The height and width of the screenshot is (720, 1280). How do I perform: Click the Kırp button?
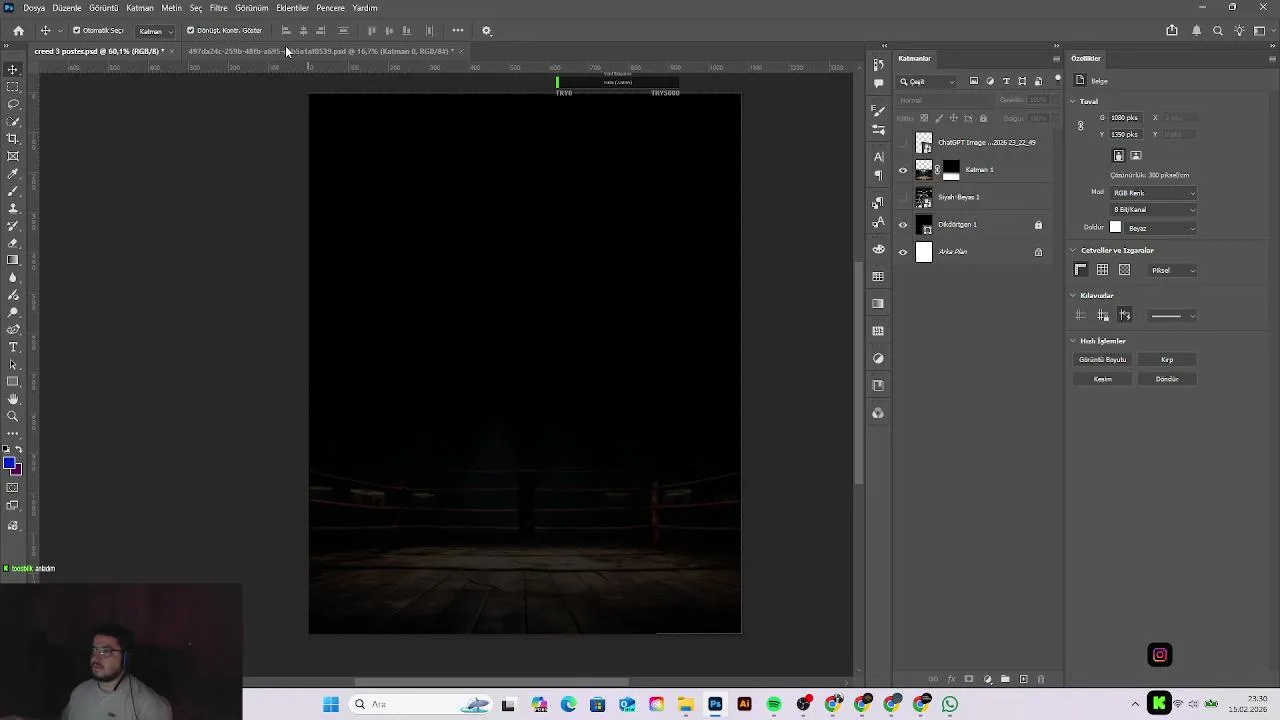pos(1167,360)
